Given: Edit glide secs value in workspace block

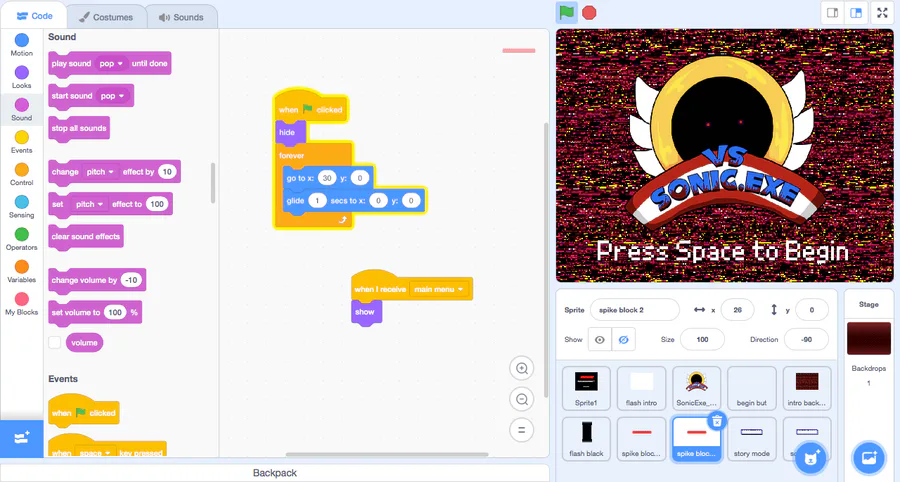Looking at the screenshot, I should [x=317, y=200].
